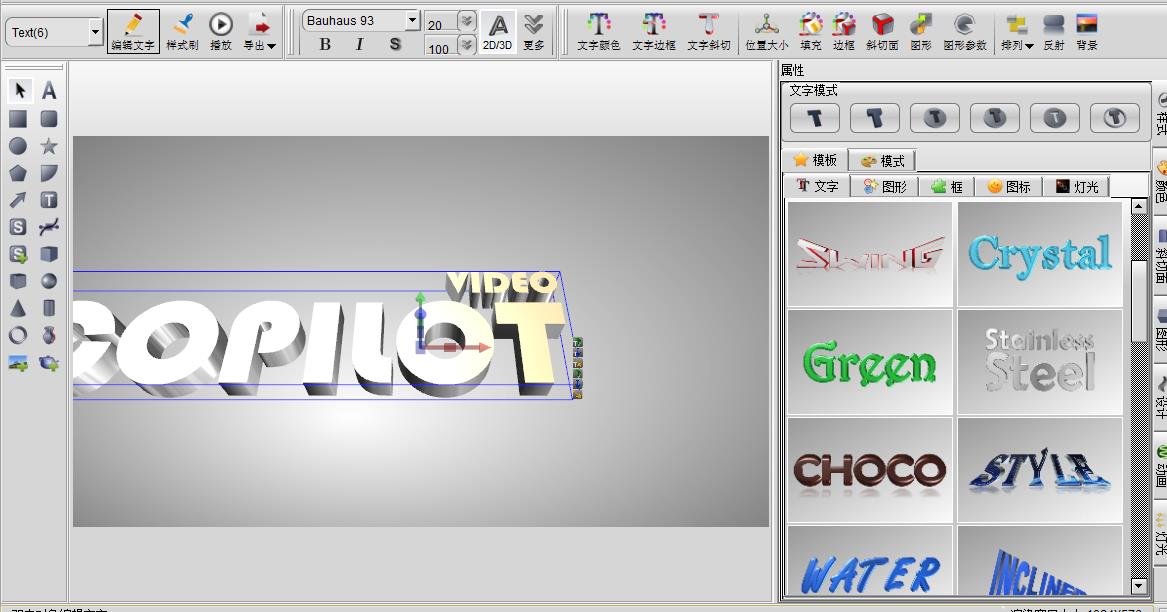Apply the CHOCO text template

(870, 471)
